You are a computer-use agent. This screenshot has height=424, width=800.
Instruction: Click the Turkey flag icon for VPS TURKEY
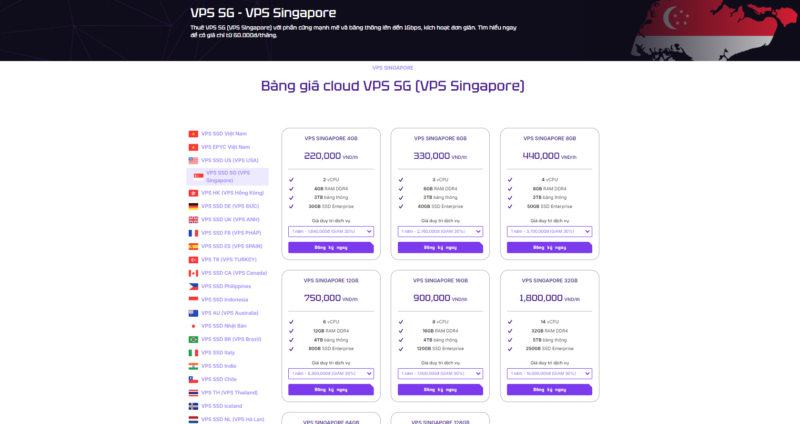click(x=193, y=260)
